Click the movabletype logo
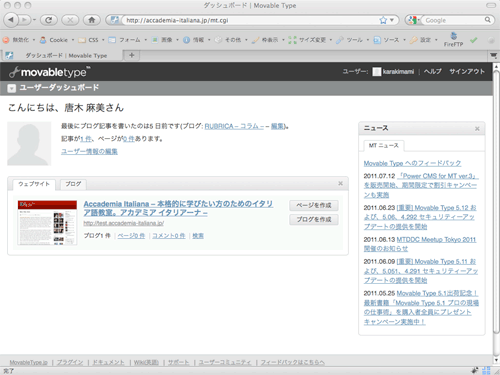Viewport: 500px width, 375px height. pyautogui.click(x=49, y=72)
